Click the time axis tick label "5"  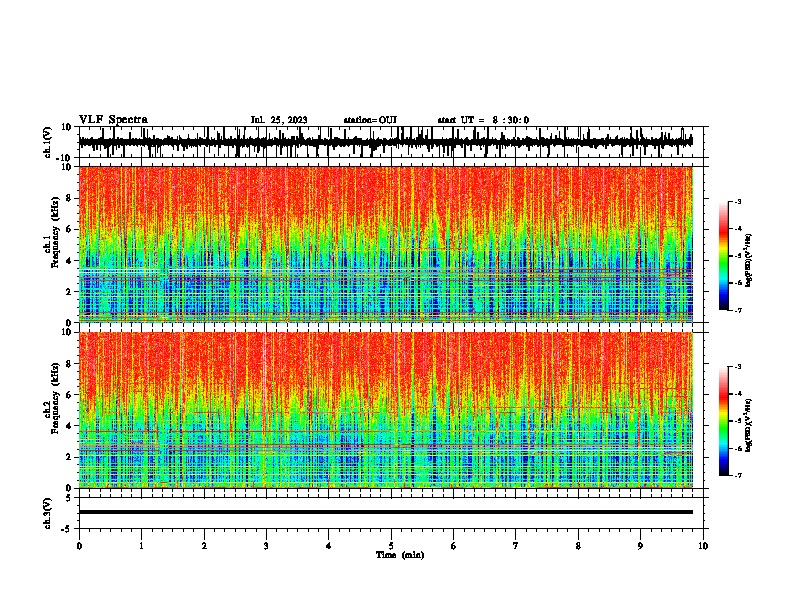(391, 546)
